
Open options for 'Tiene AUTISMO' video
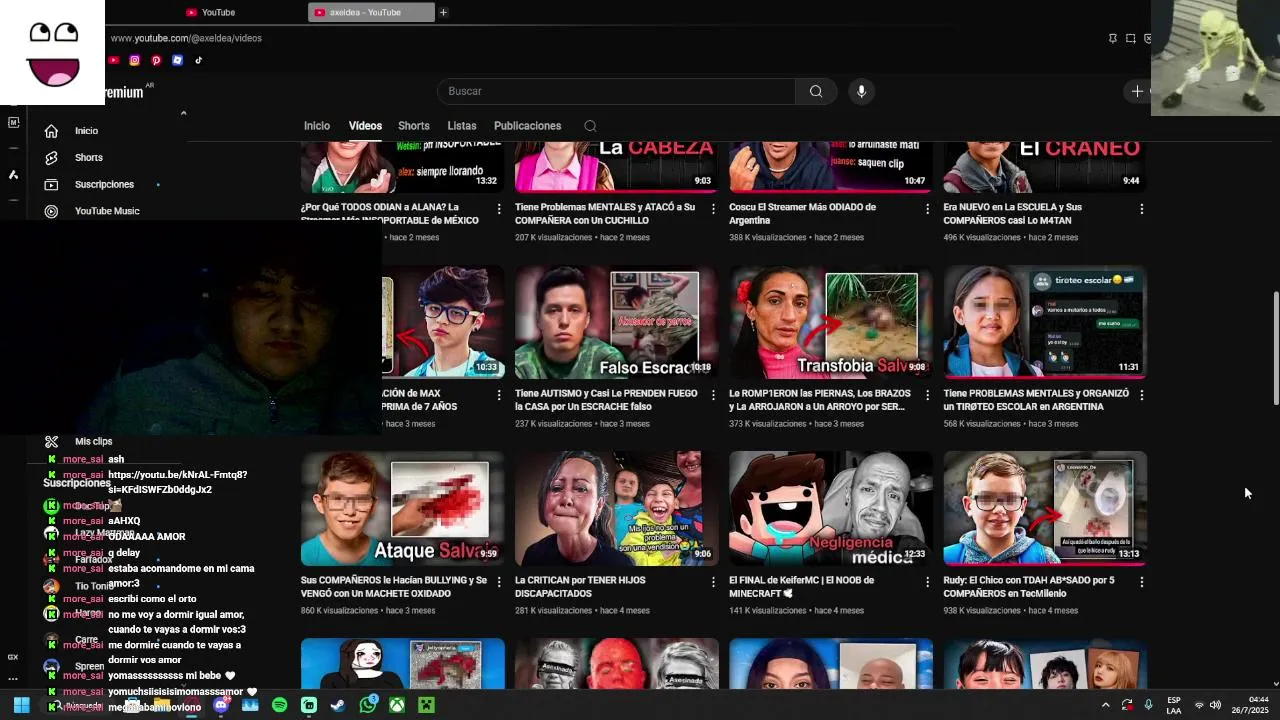713,395
